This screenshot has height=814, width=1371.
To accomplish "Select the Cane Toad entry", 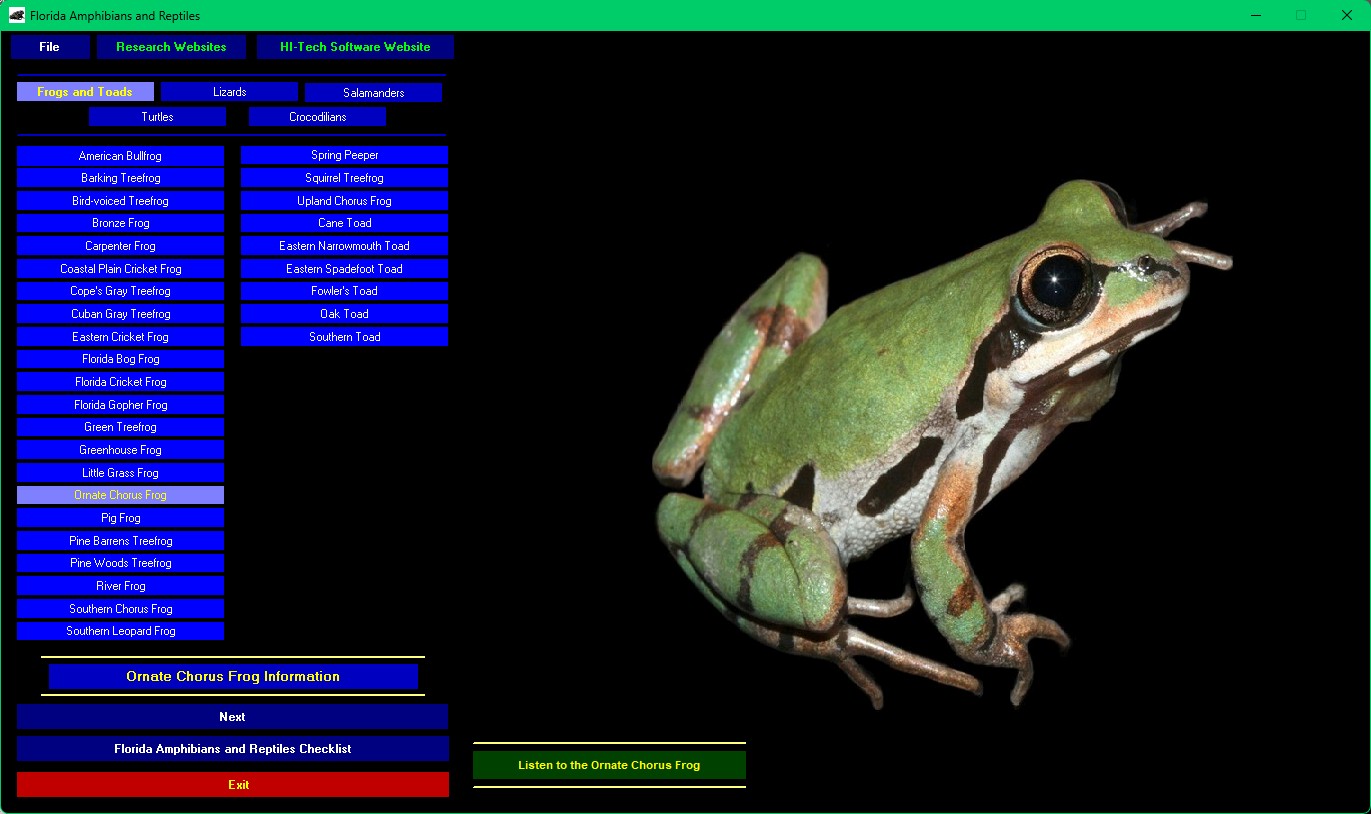I will [x=344, y=223].
